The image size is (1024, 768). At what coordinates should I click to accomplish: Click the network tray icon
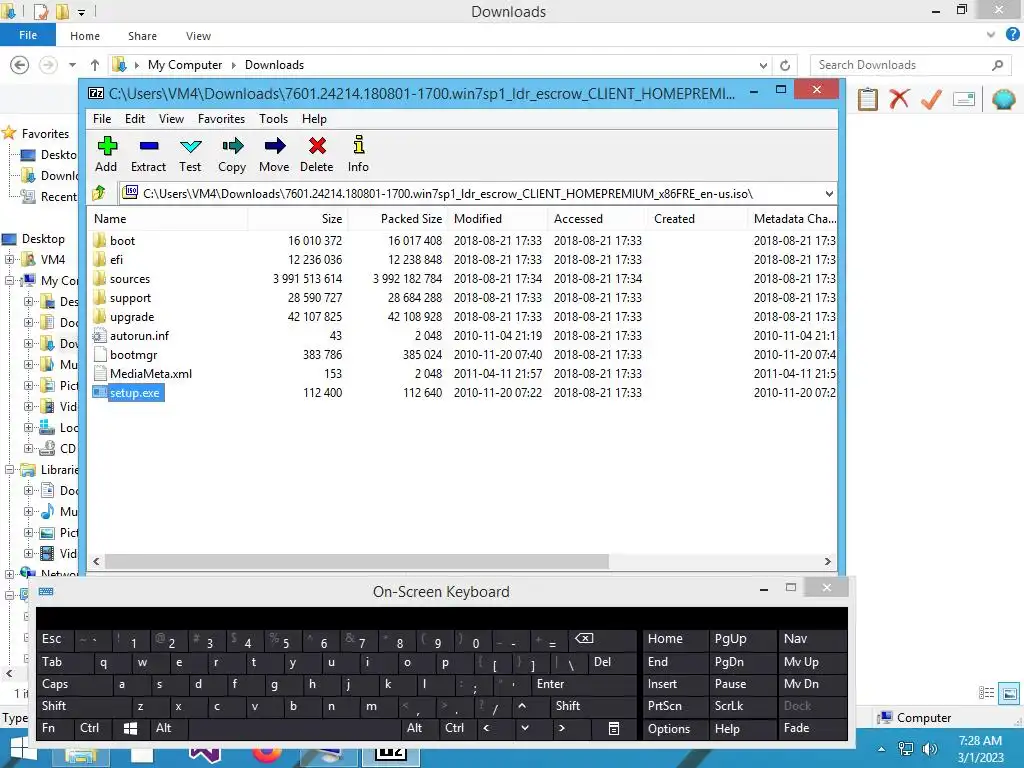906,749
